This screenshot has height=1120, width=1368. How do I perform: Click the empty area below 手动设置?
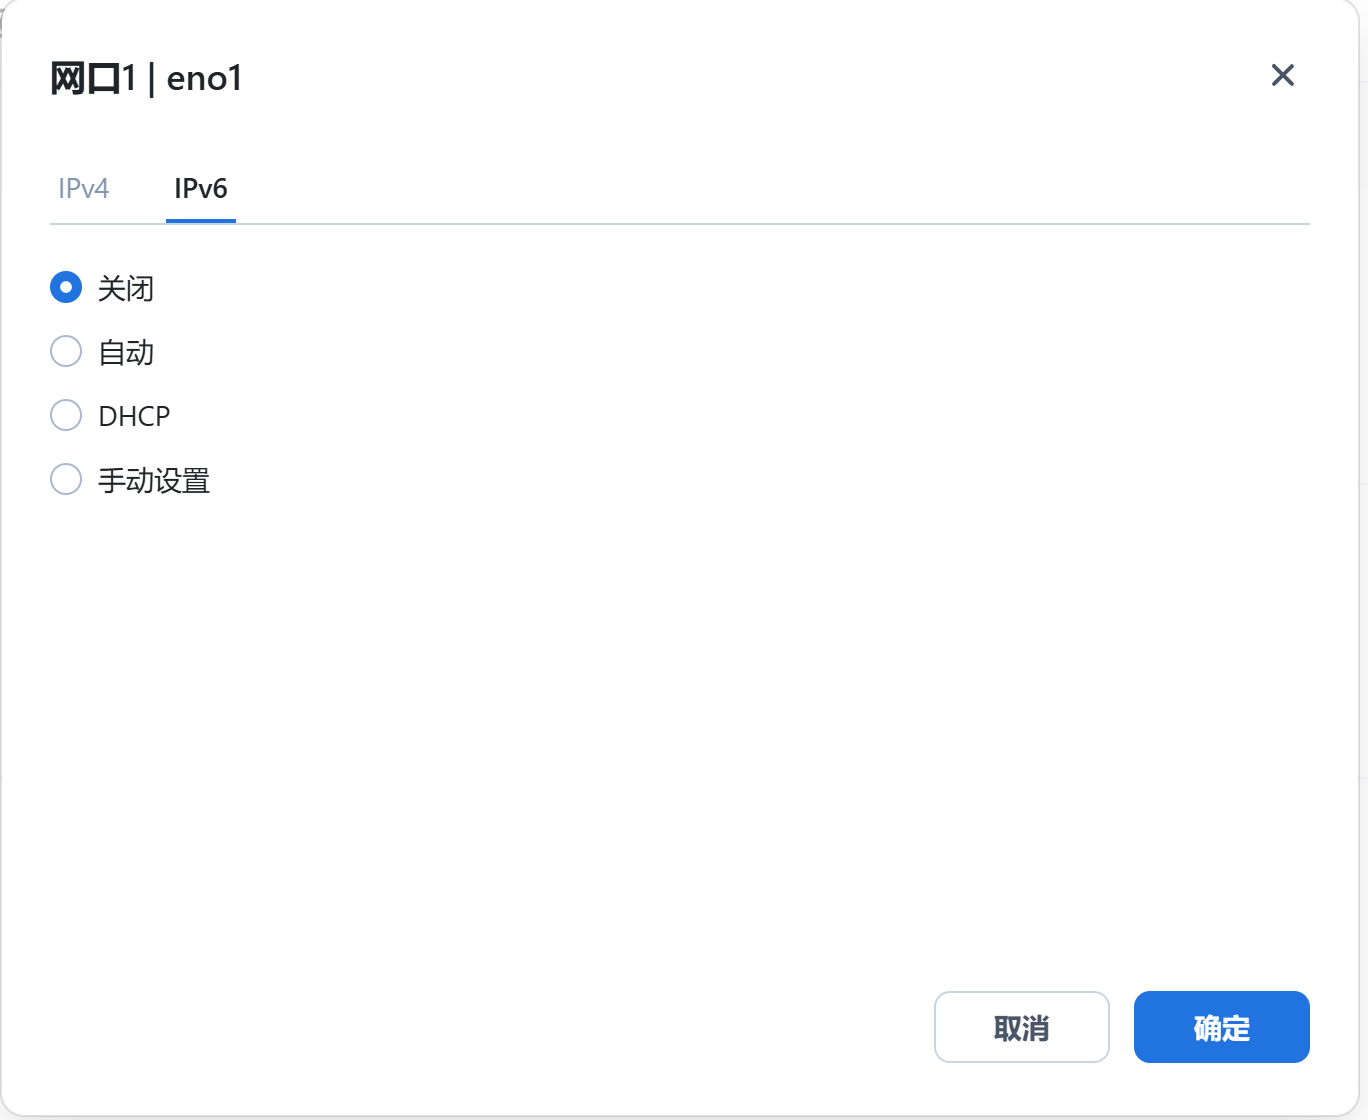pos(680,730)
